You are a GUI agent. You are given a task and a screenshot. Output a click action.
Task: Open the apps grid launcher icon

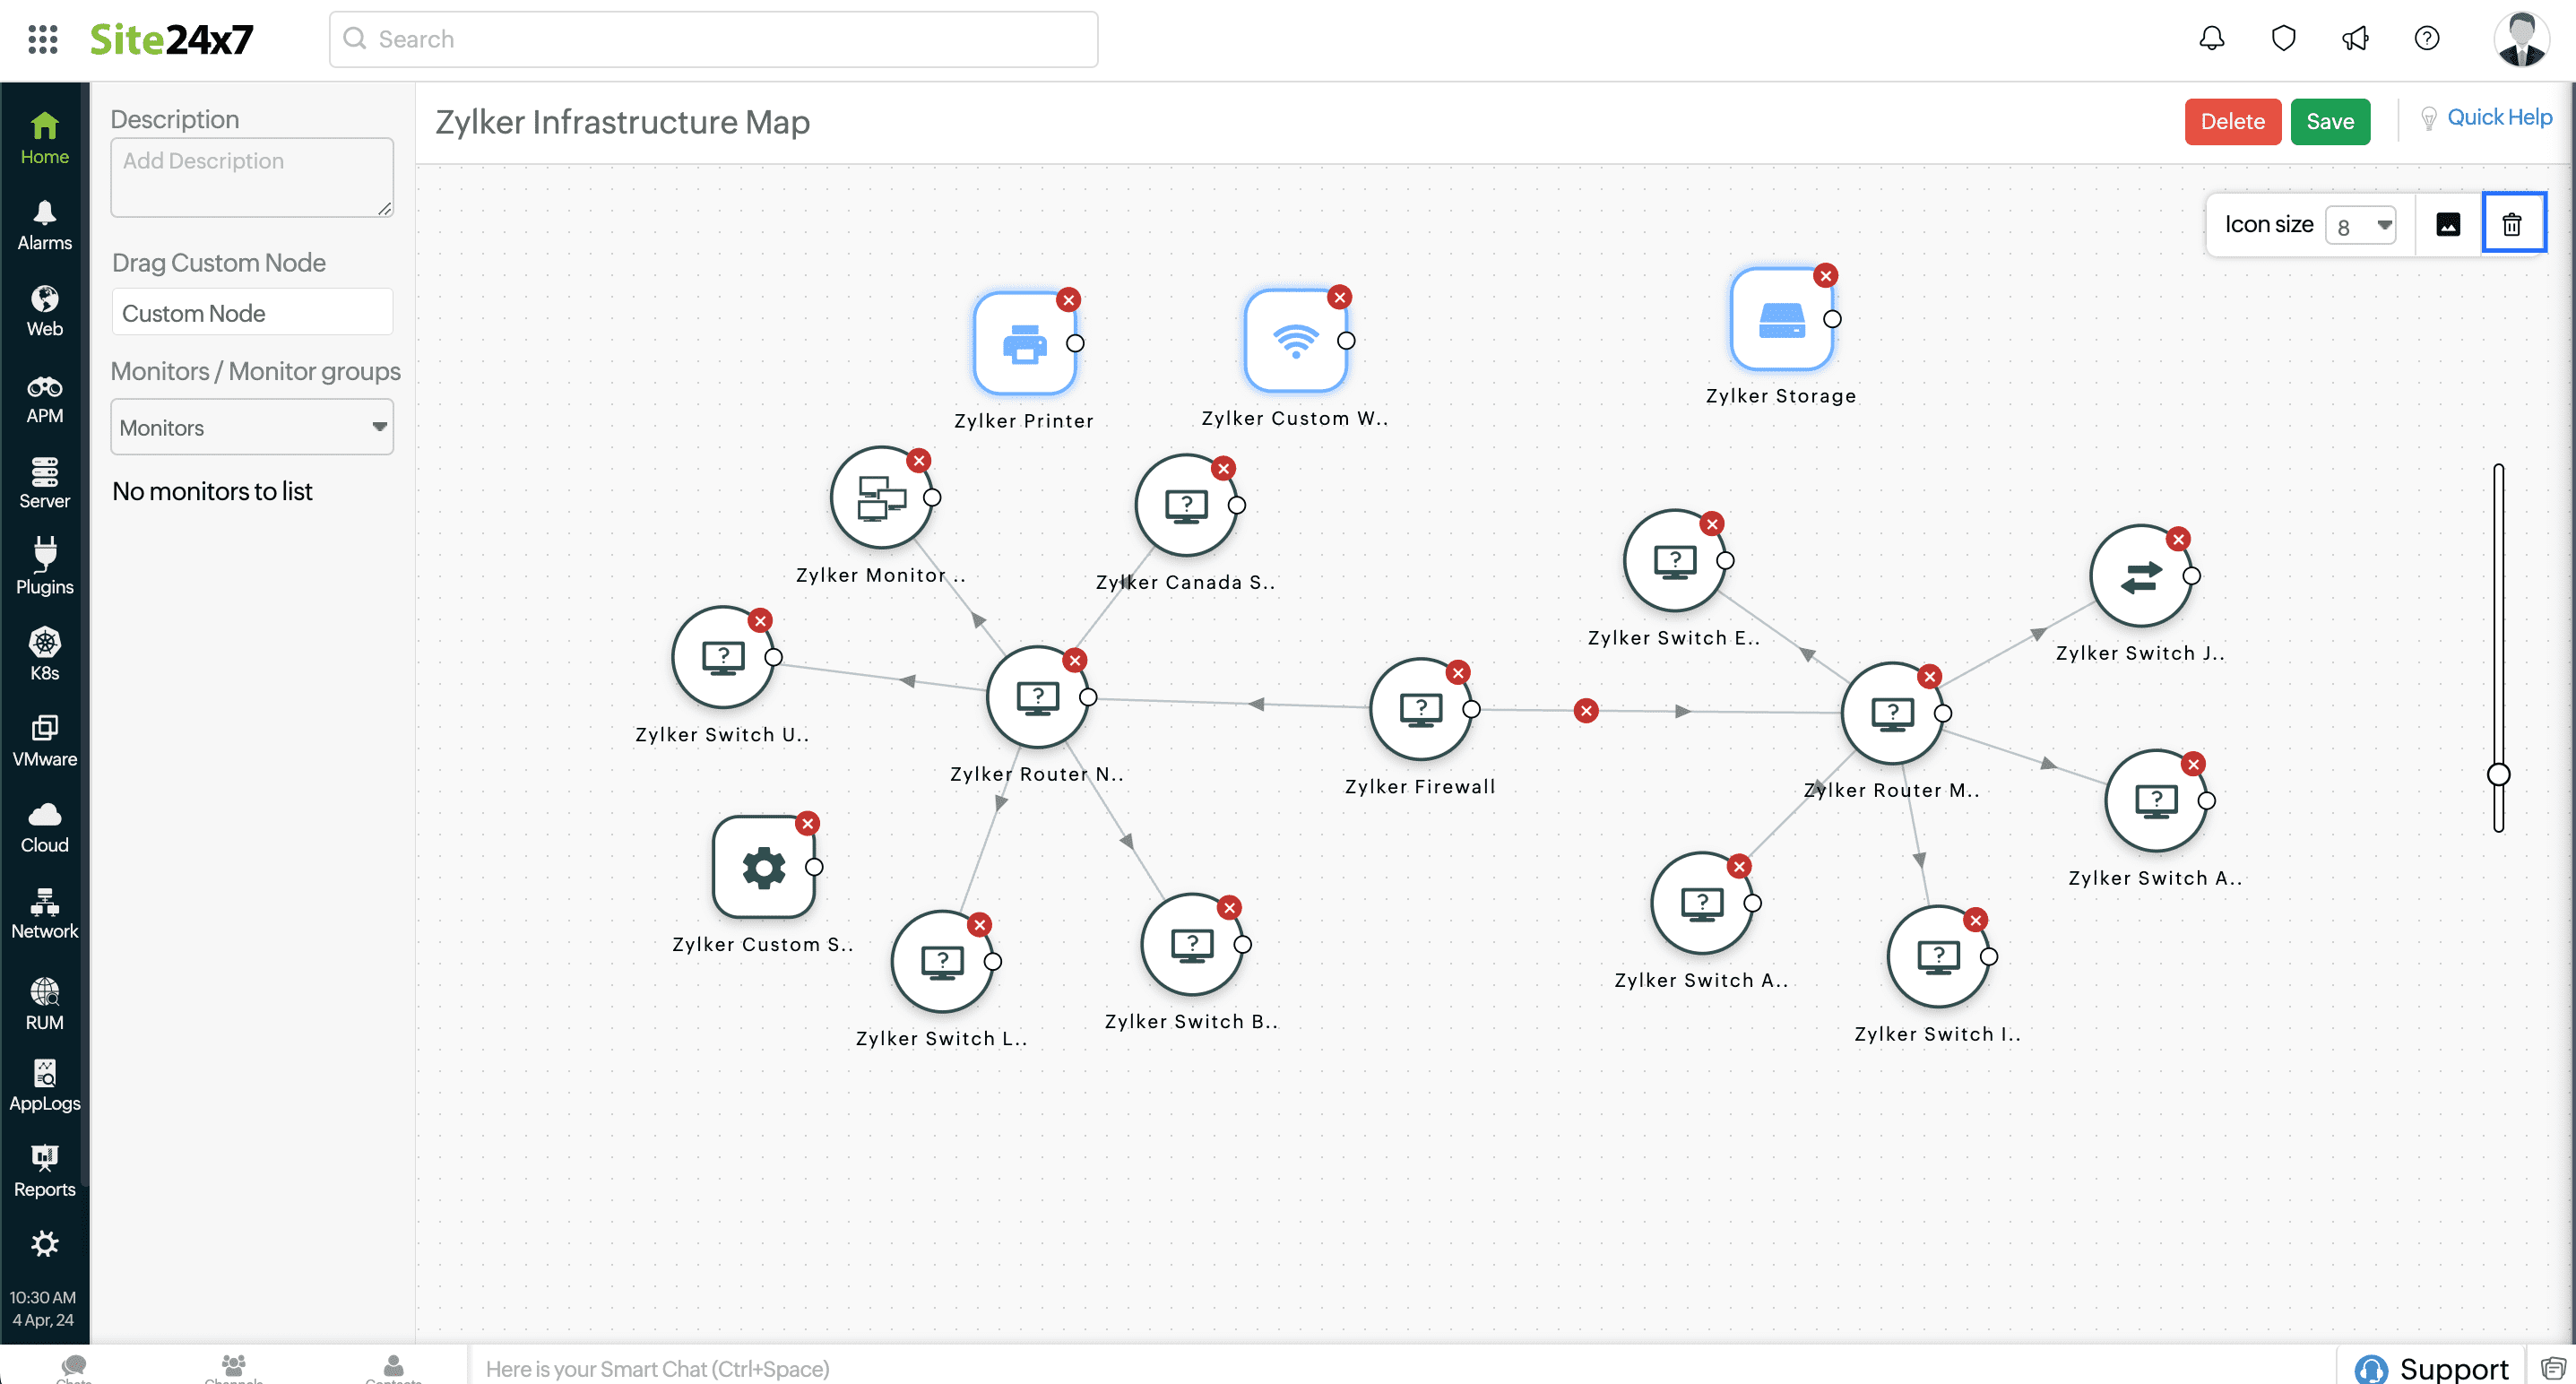(x=42, y=39)
